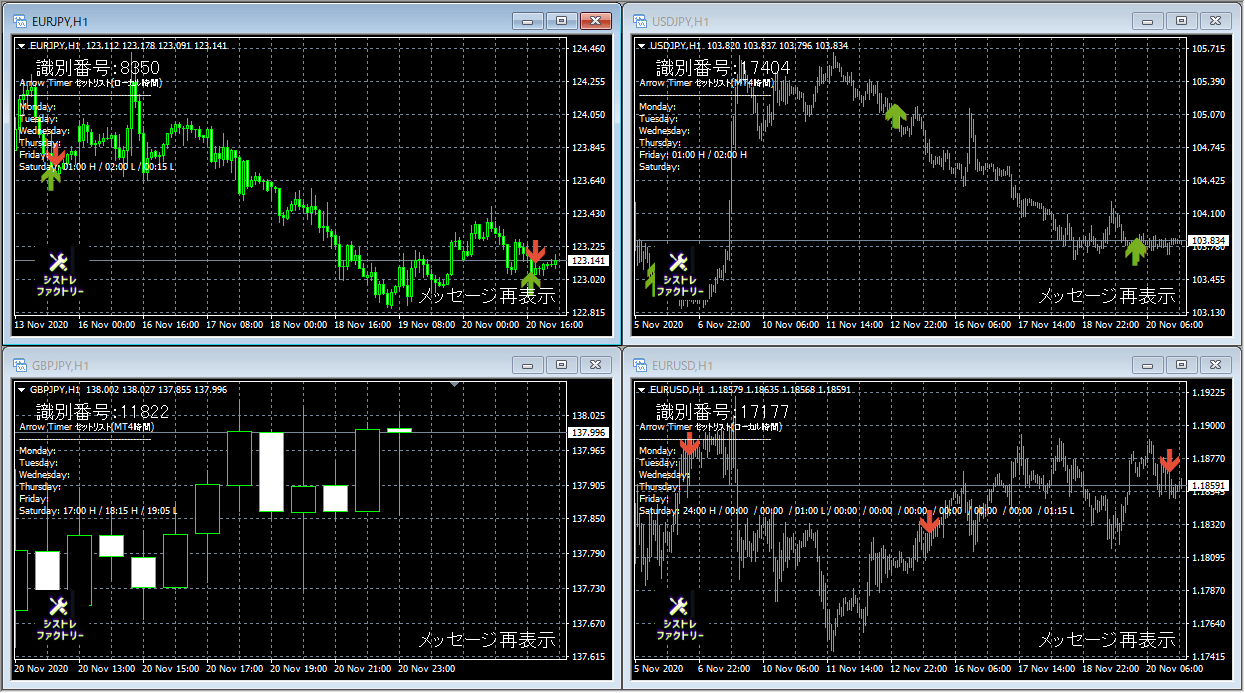Click the EURJPY,H1 window title bar chart icon

(18, 20)
